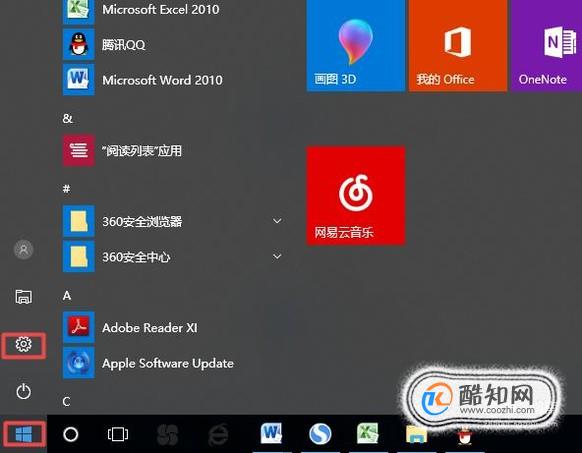
Task: Open the documents folder icon in sidebar
Action: pyautogui.click(x=23, y=297)
